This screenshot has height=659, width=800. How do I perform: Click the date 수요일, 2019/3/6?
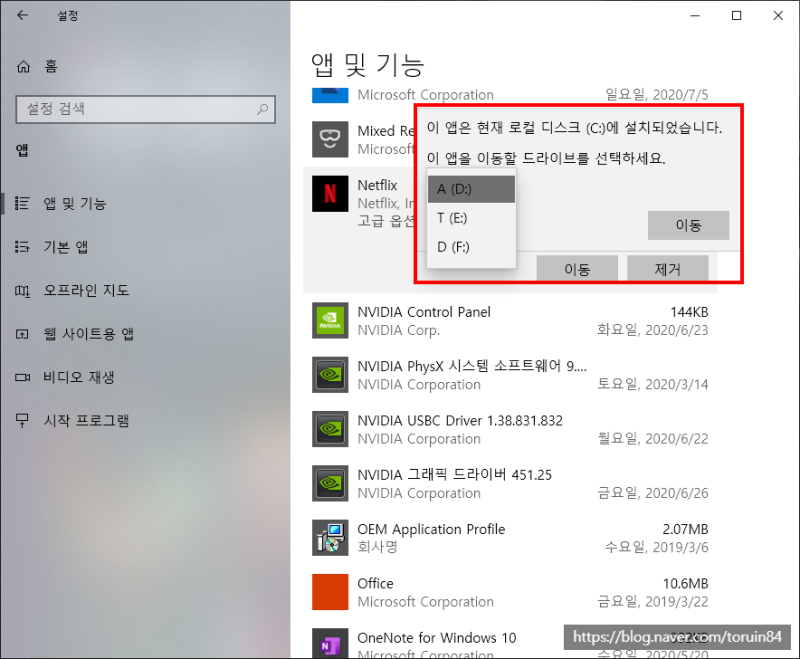click(656, 547)
